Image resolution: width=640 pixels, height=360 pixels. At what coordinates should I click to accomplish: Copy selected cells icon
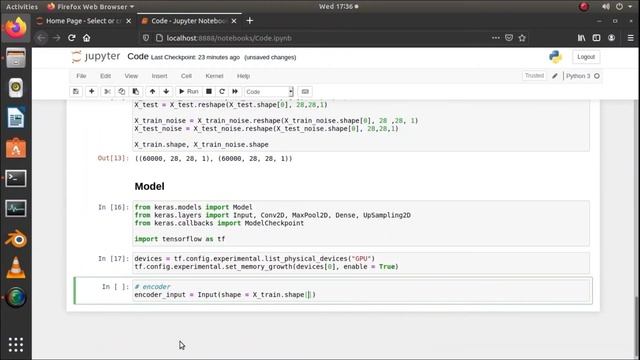tap(122, 91)
